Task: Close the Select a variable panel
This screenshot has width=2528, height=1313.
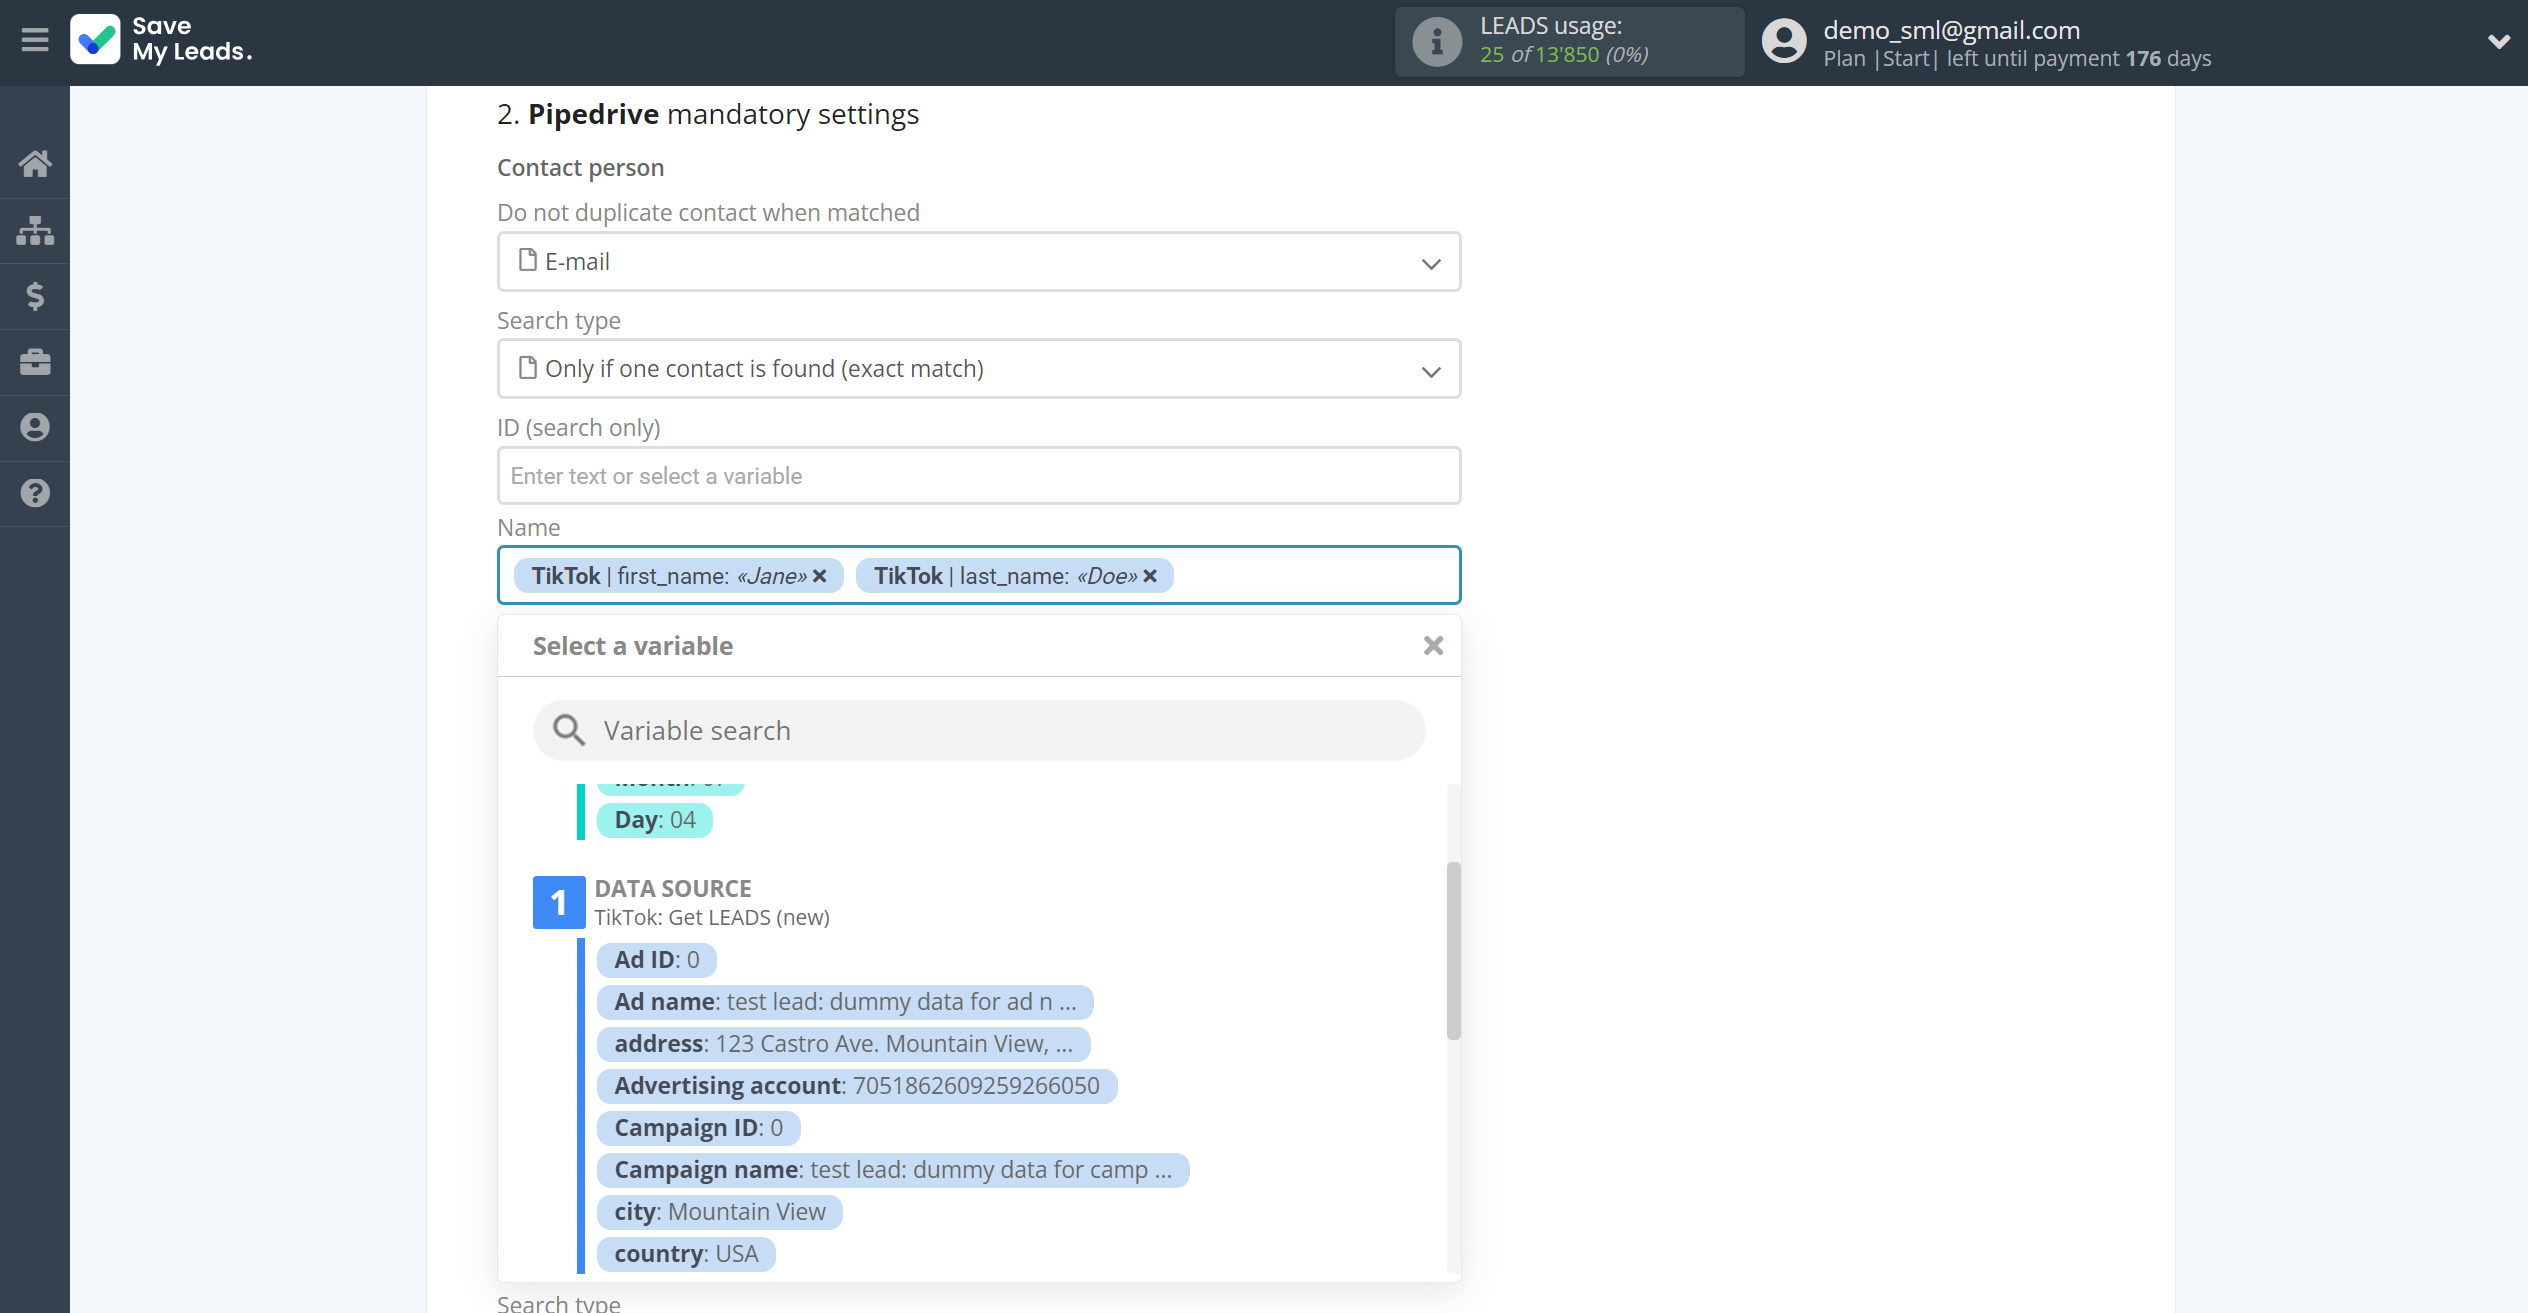Action: (x=1433, y=646)
